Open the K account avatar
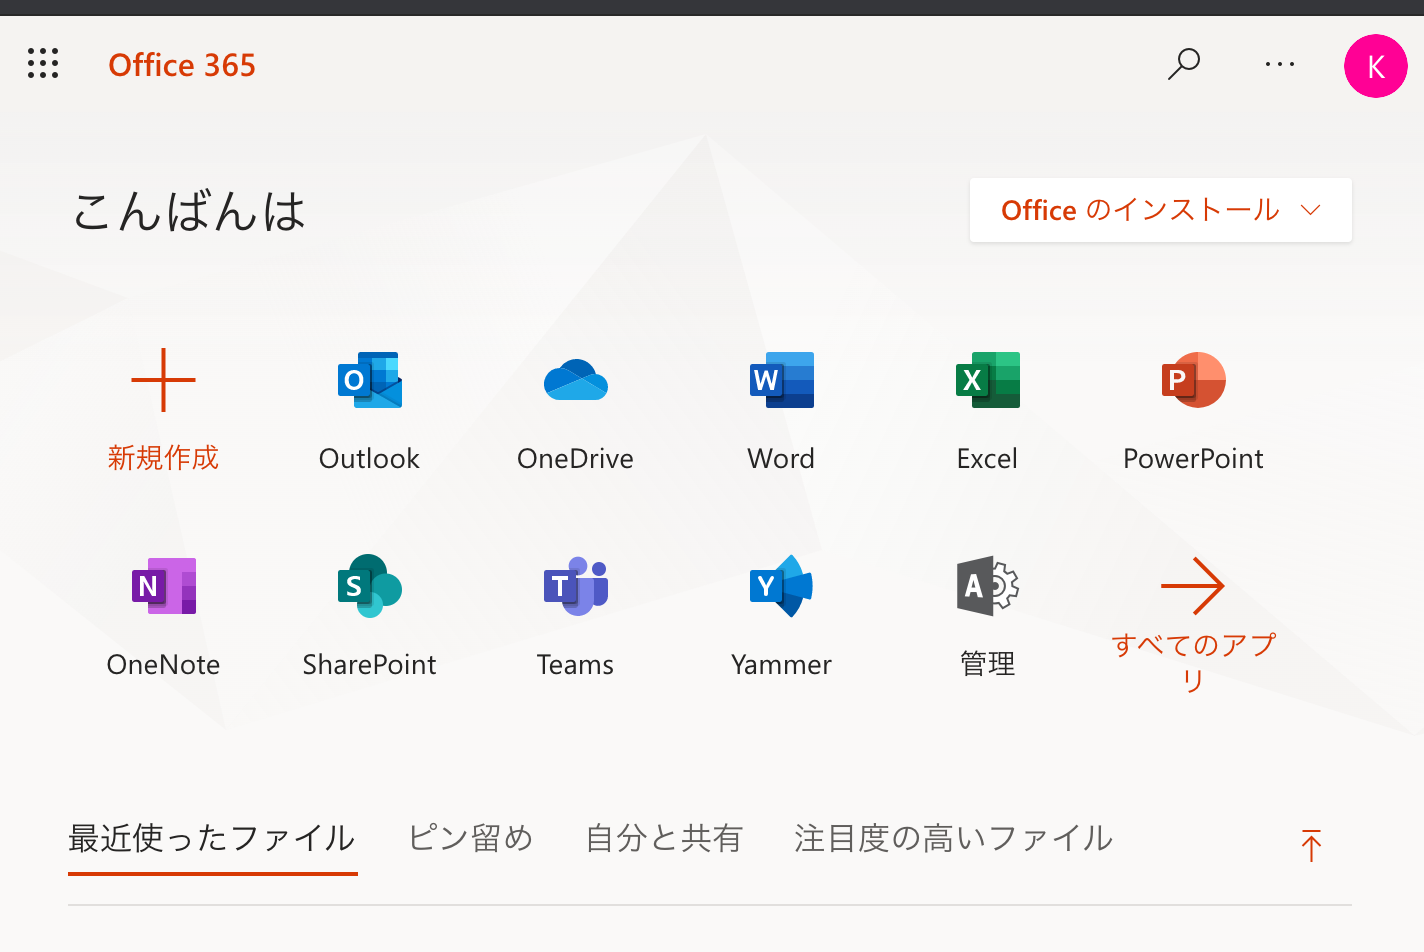The width and height of the screenshot is (1424, 952). click(x=1376, y=66)
